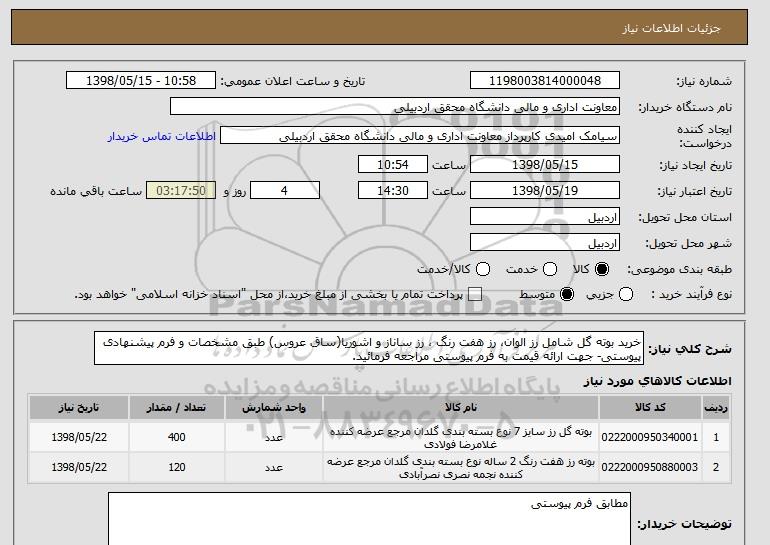Click the تاریخ نیاز column header
Viewport: 770px width, 545px height.
pos(79,408)
